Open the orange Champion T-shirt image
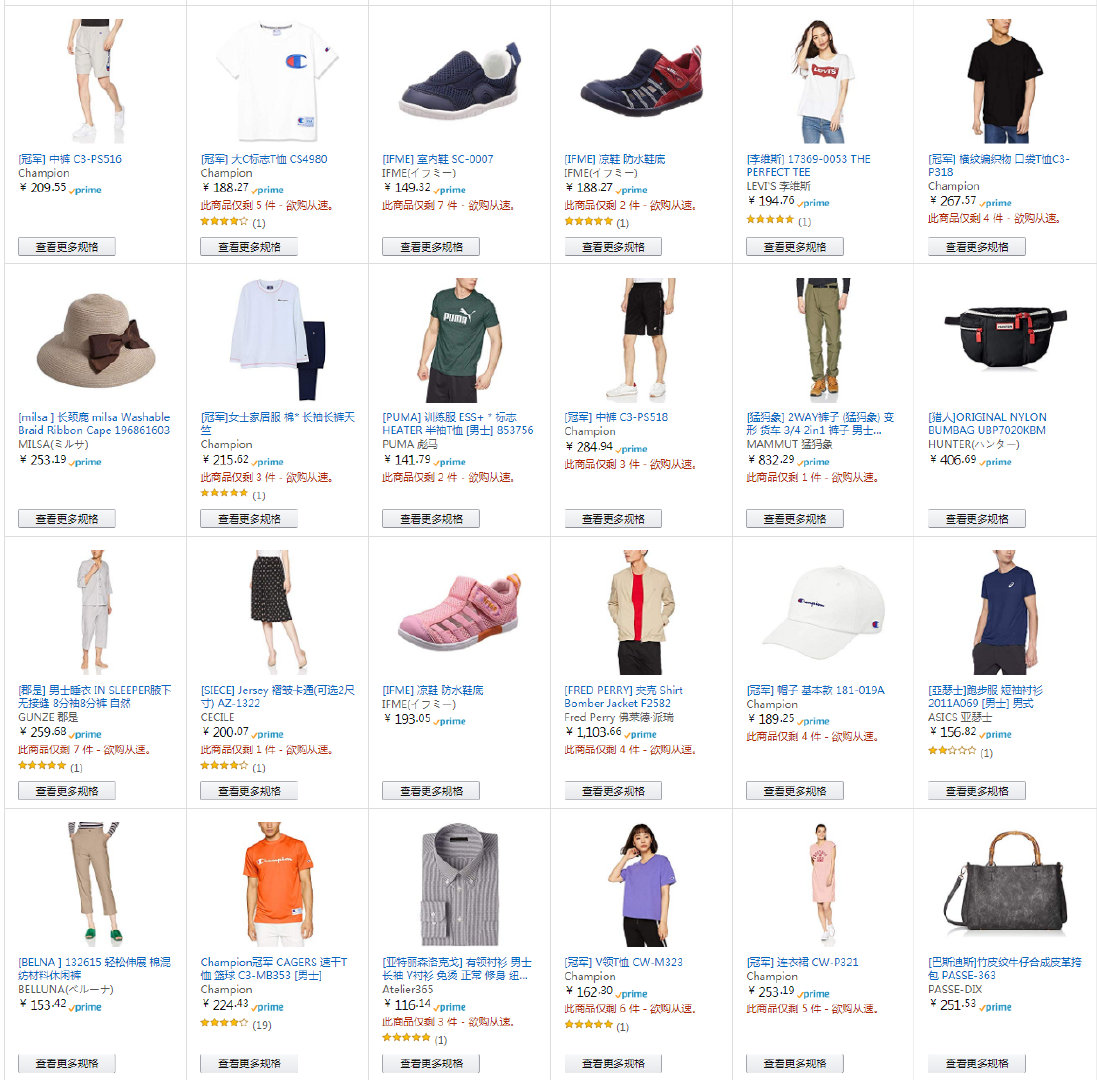The width and height of the screenshot is (1097, 1080). pos(277,884)
